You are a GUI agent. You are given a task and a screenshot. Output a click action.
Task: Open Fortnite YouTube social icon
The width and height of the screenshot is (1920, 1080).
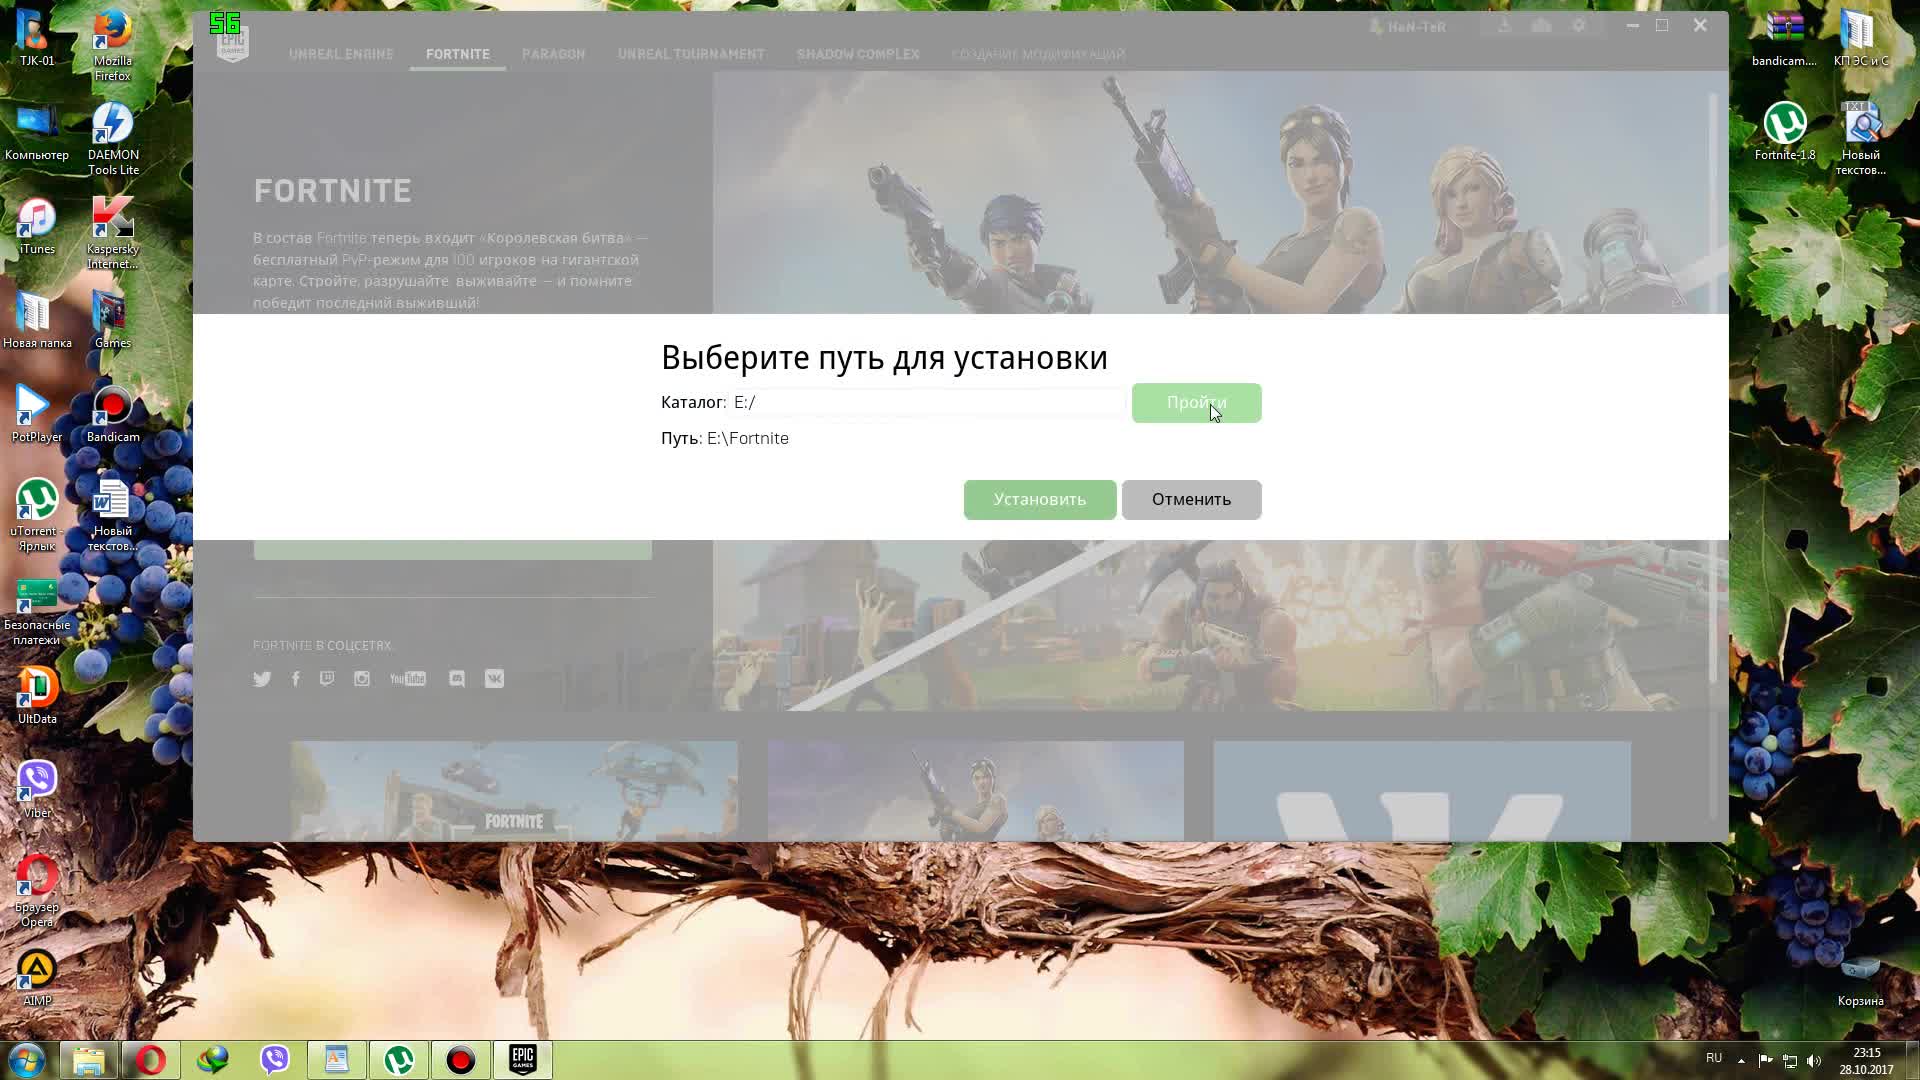[x=408, y=679]
